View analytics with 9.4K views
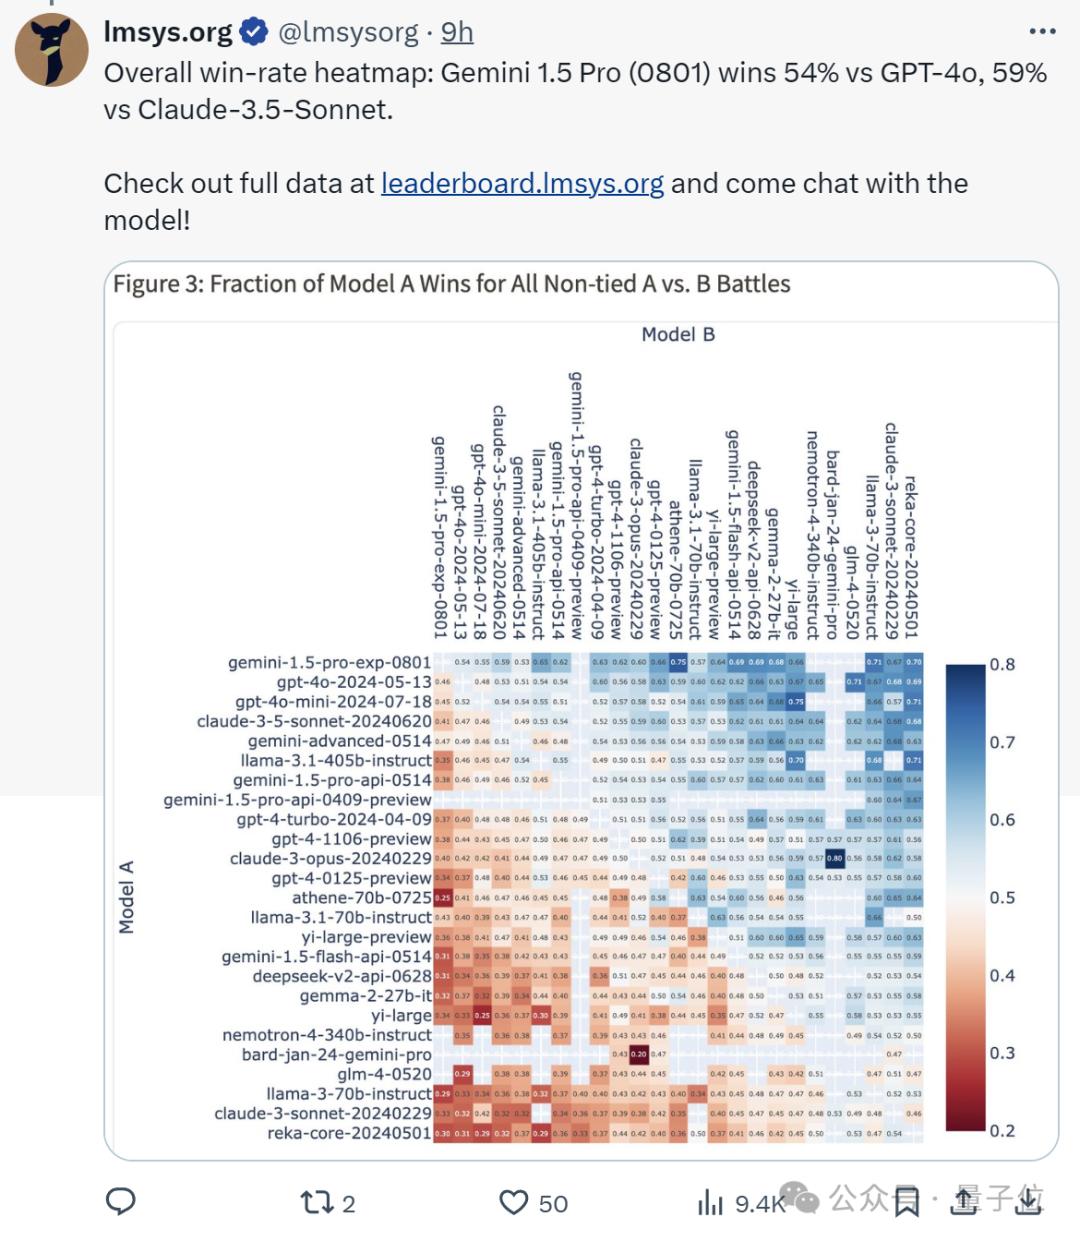Viewport: 1080px width, 1241px height. pyautogui.click(x=741, y=1203)
